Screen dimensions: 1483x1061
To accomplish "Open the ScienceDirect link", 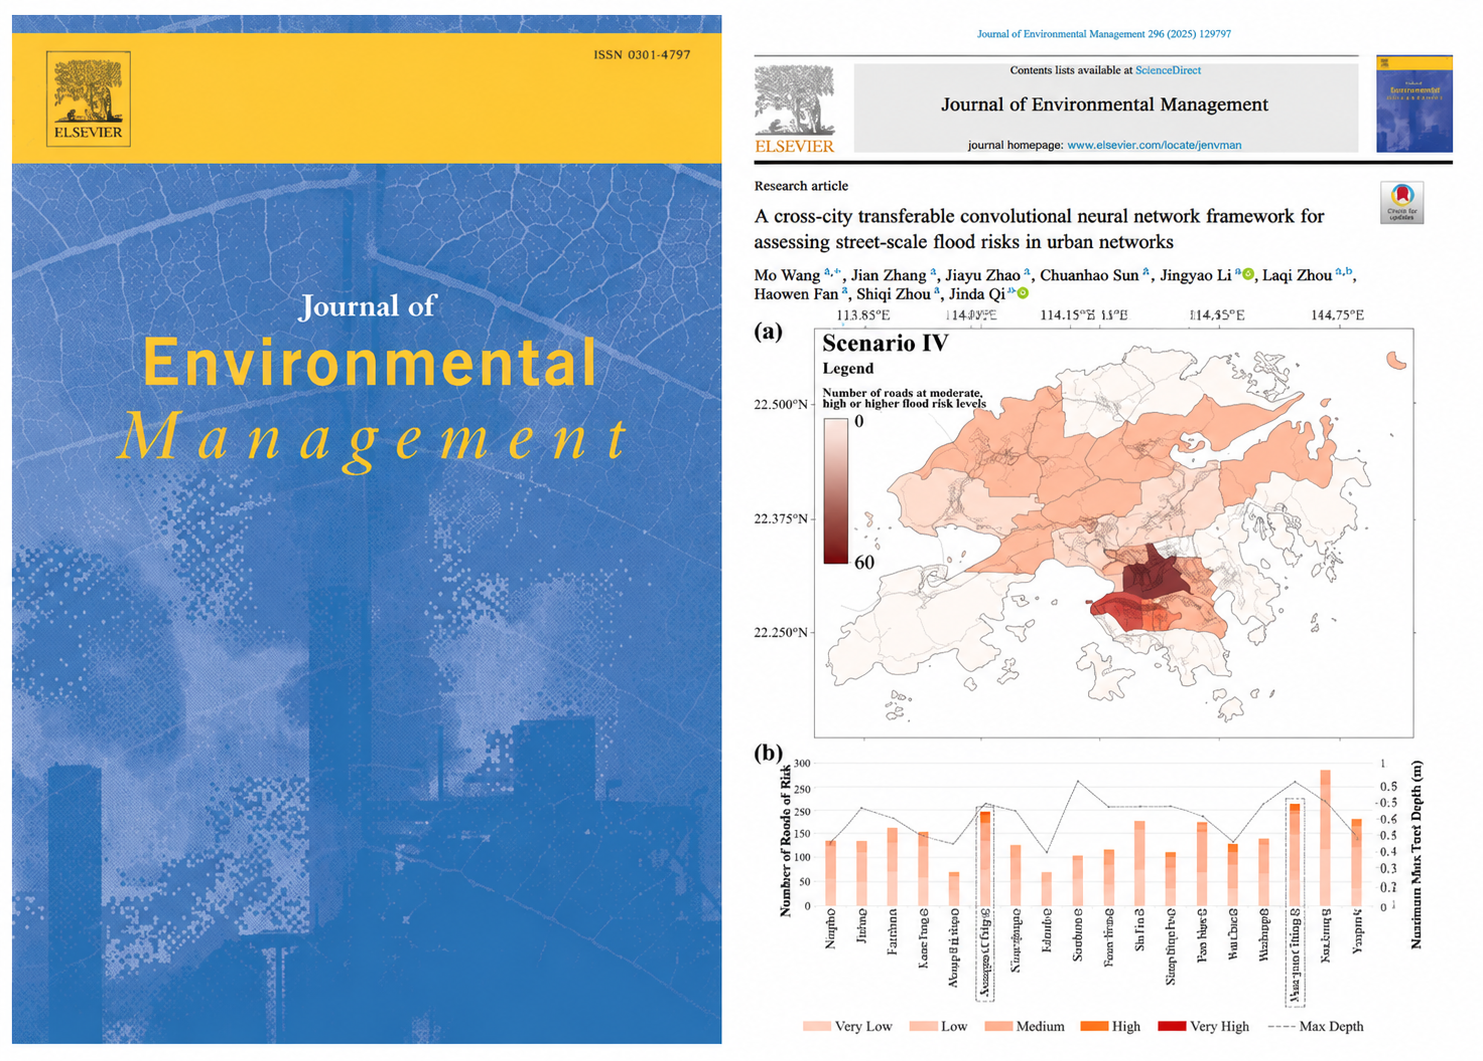I will click(x=1168, y=70).
